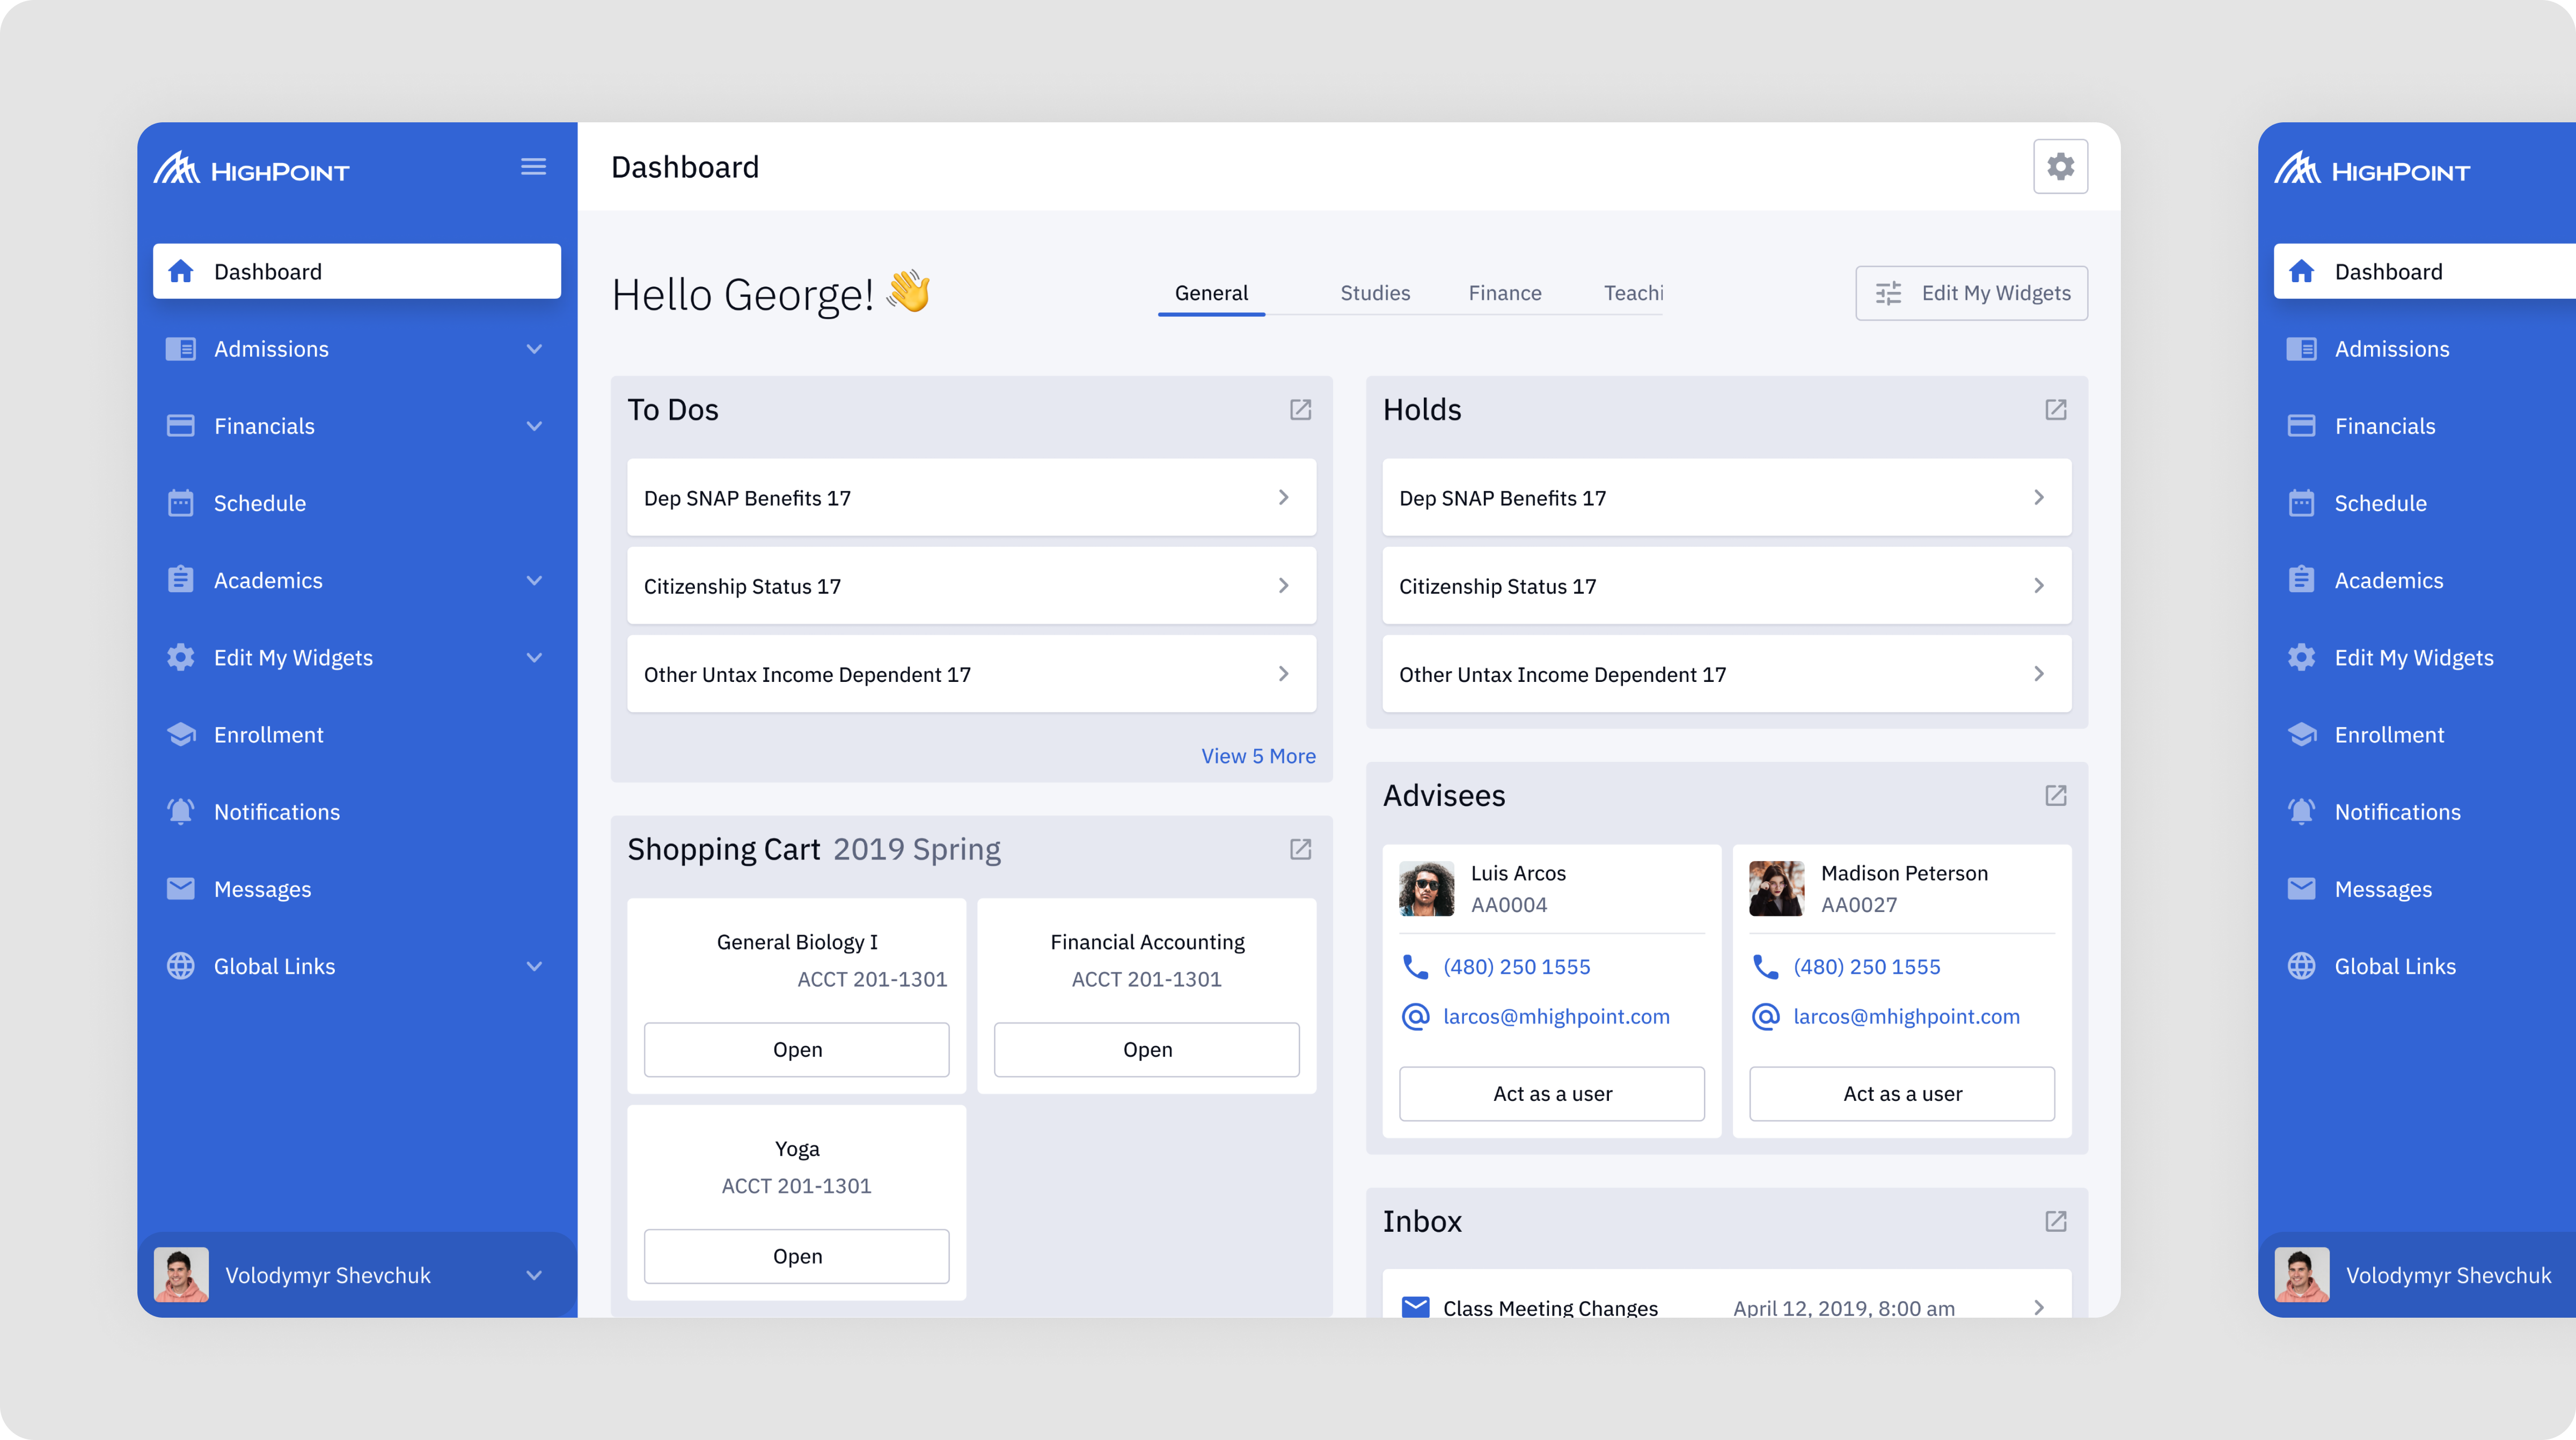
Task: Open Other Untax Income Dependent 17 in Holds
Action: [x=1726, y=674]
